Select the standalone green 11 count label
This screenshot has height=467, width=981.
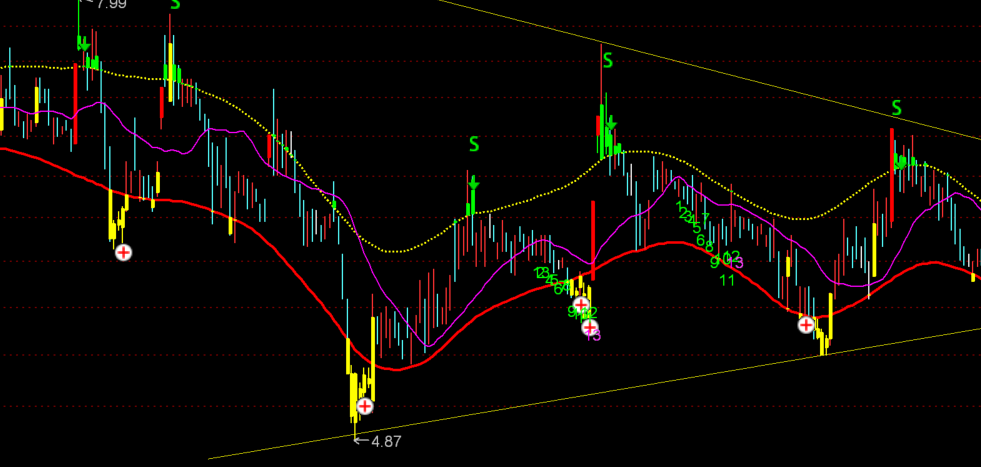(x=726, y=280)
